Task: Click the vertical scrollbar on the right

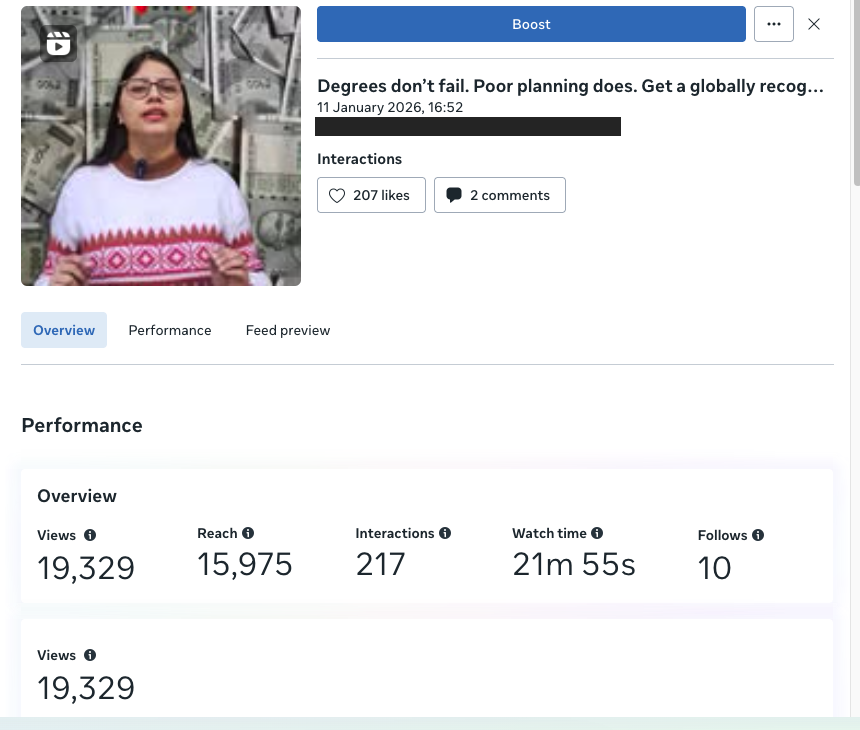Action: point(856,93)
